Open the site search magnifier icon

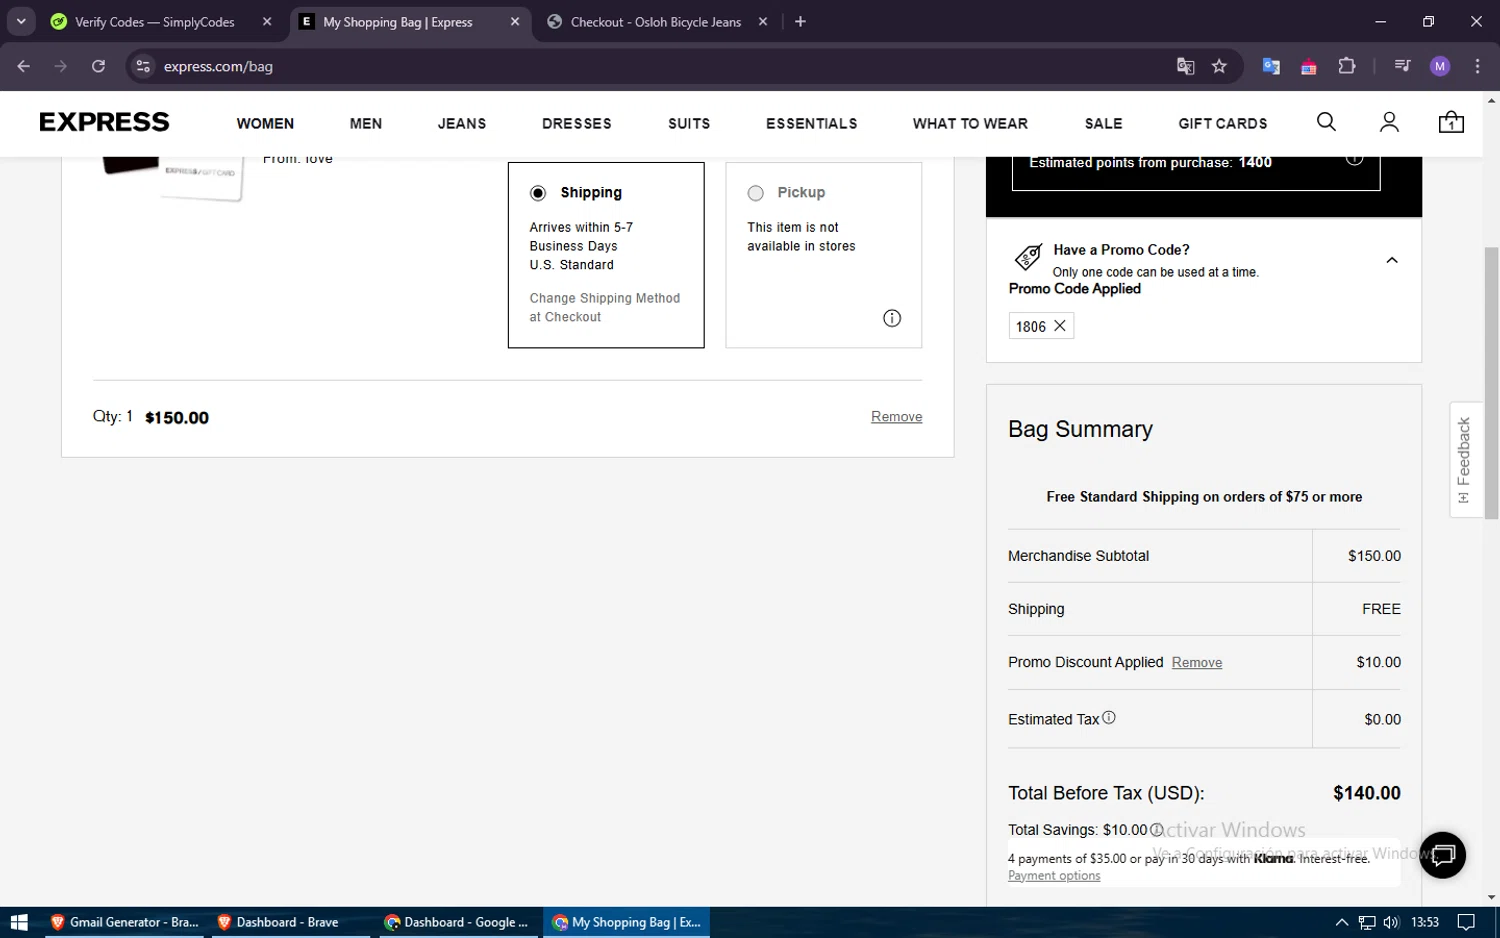1326,122
